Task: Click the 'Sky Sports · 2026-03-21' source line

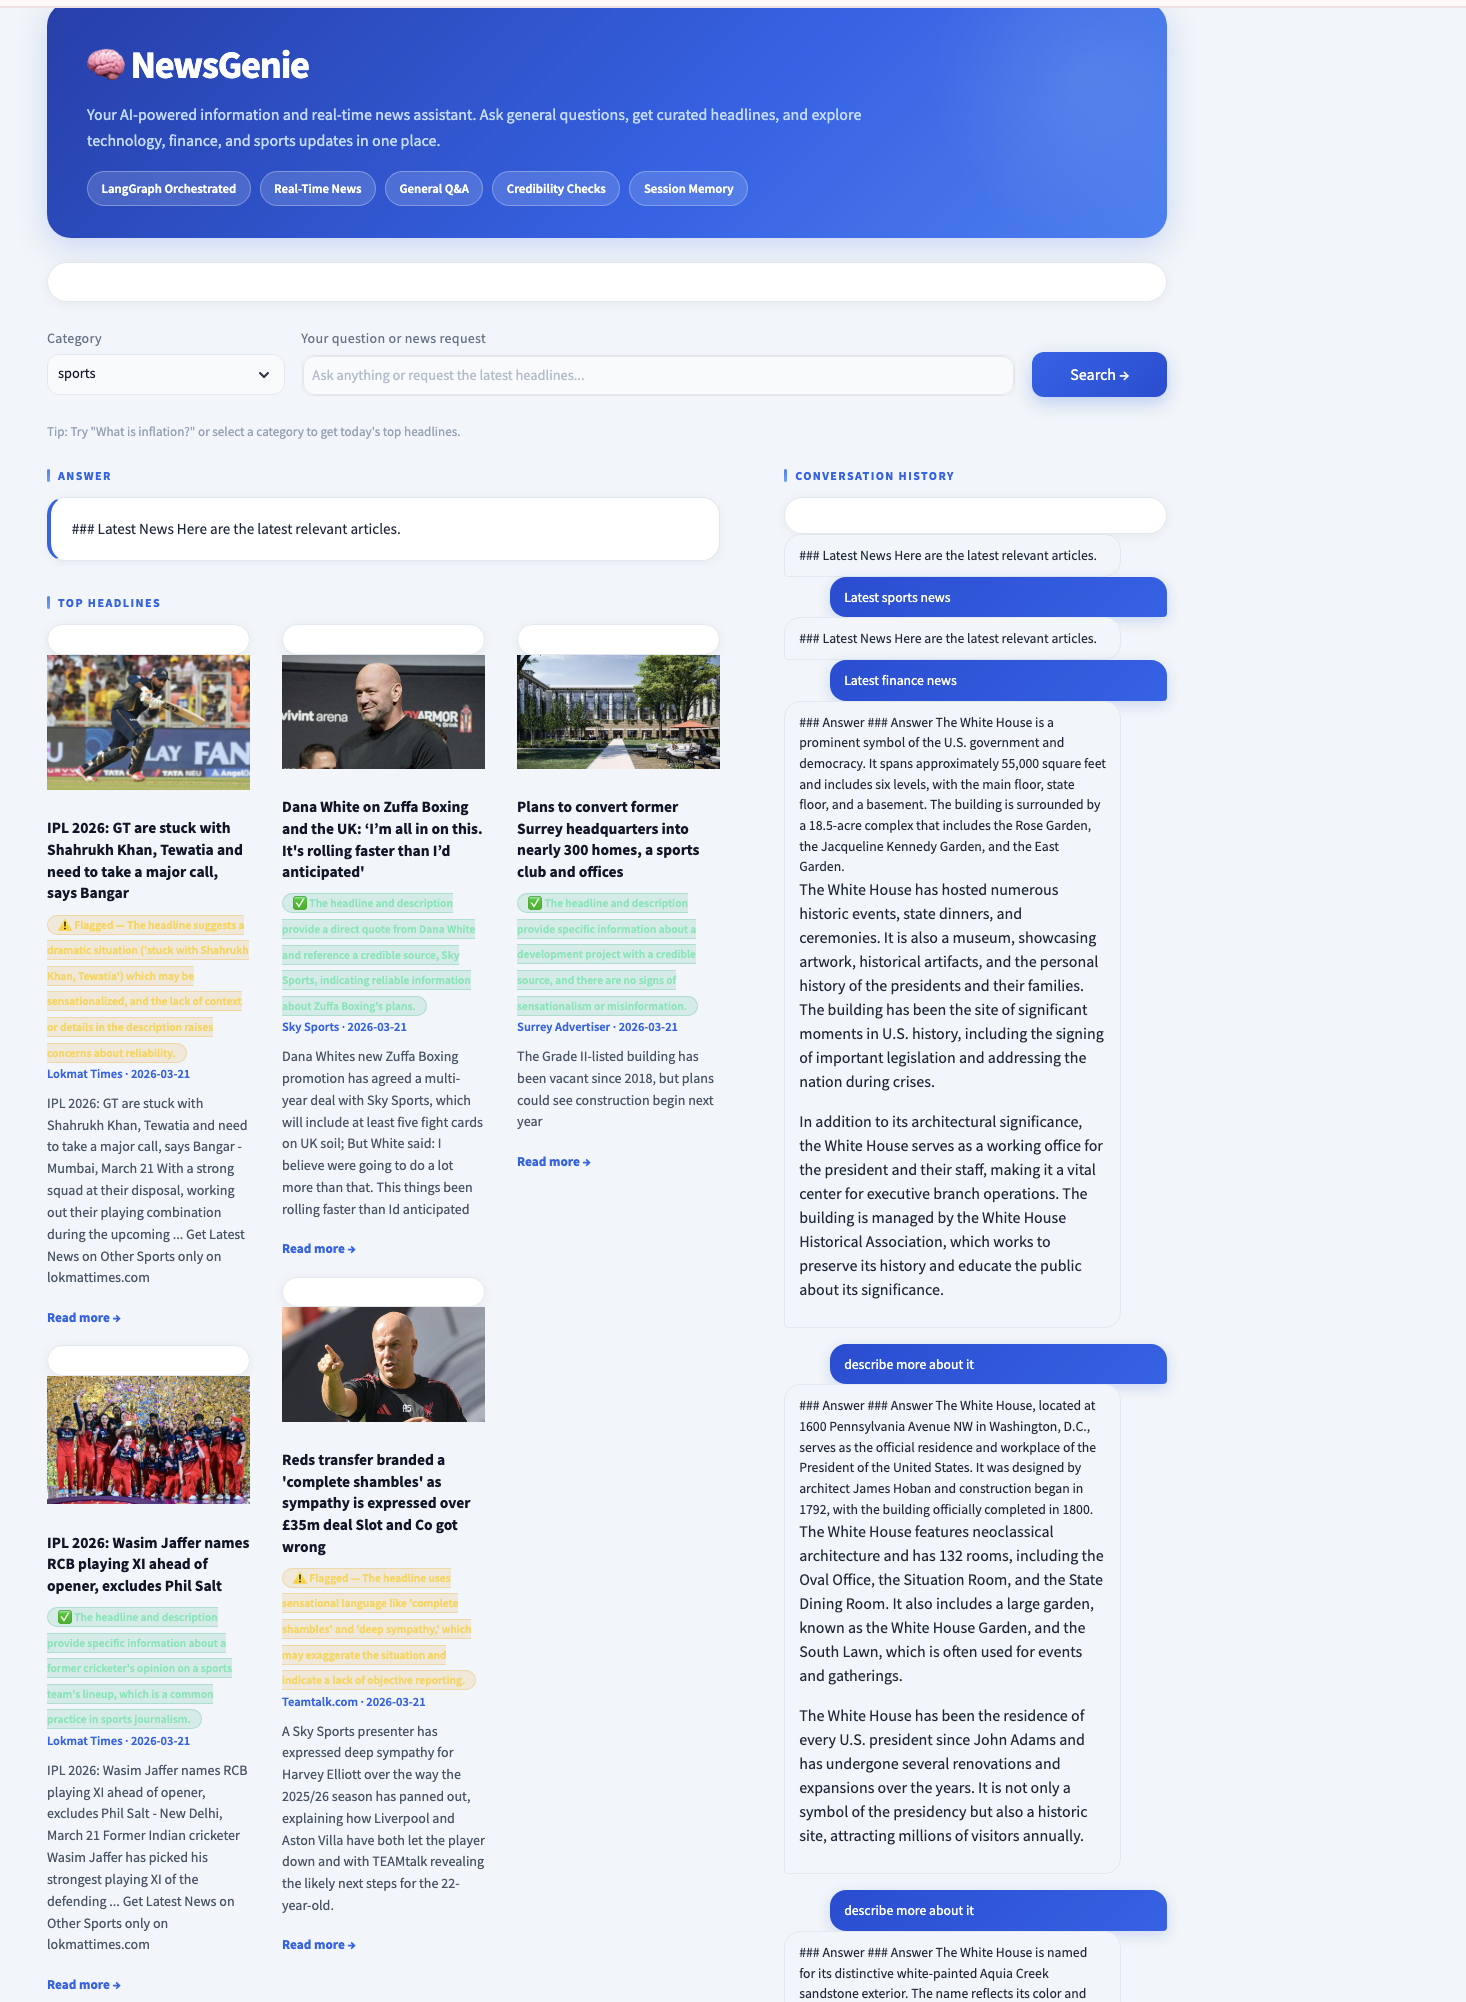Action: pyautogui.click(x=344, y=1027)
